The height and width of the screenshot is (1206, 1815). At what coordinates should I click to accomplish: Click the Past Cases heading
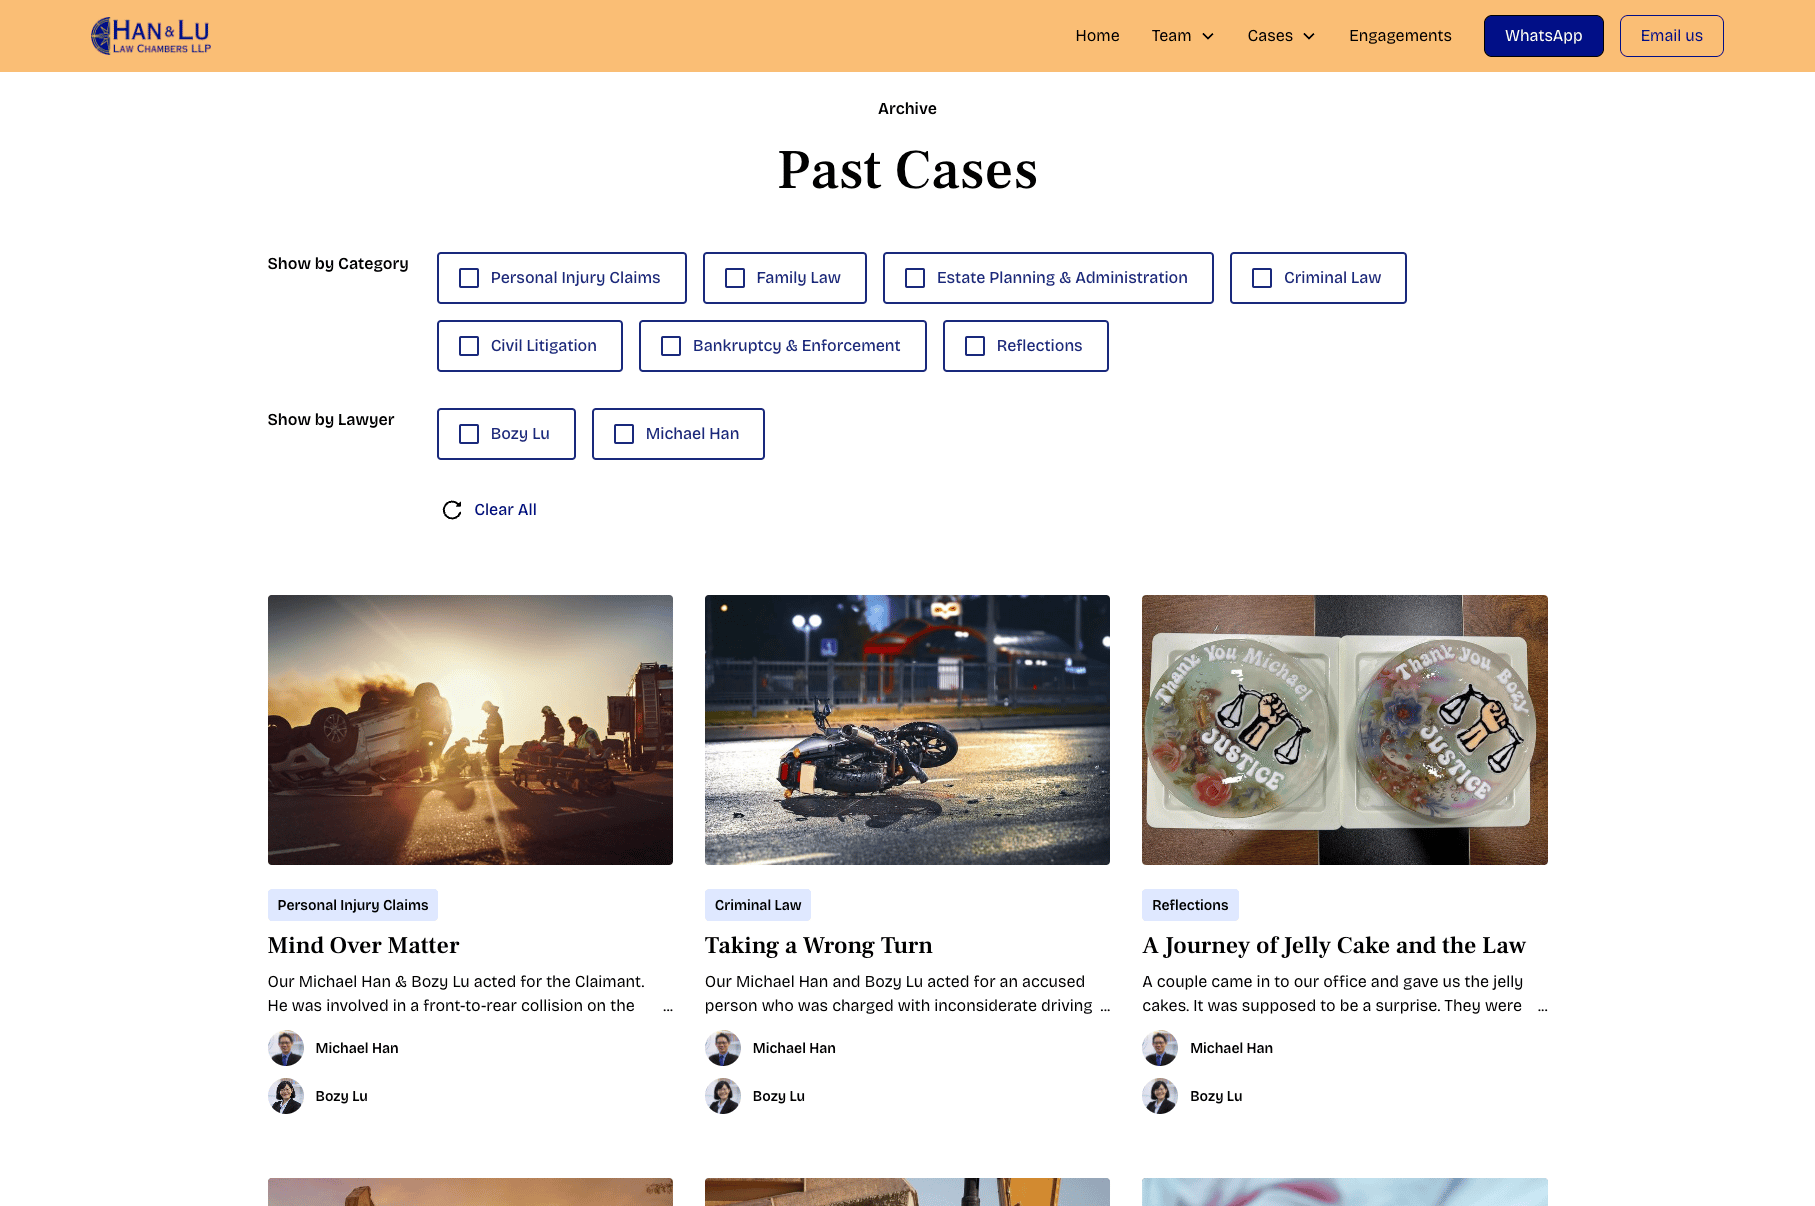point(908,170)
